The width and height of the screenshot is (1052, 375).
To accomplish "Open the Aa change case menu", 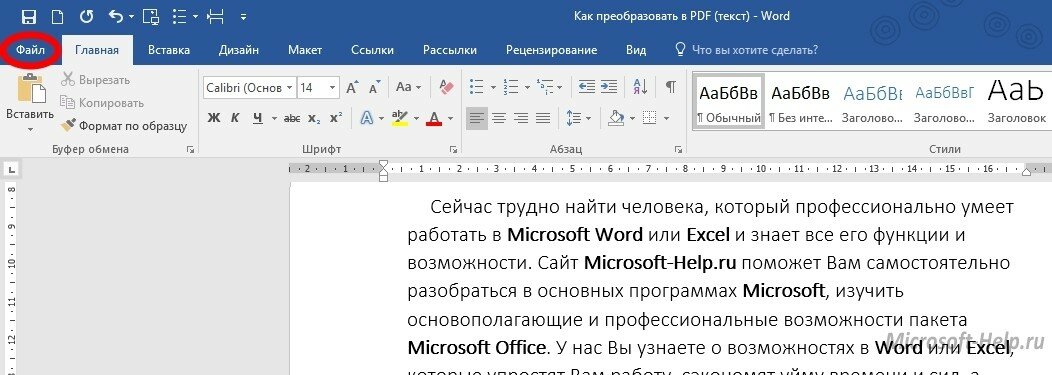I will tap(409, 87).
